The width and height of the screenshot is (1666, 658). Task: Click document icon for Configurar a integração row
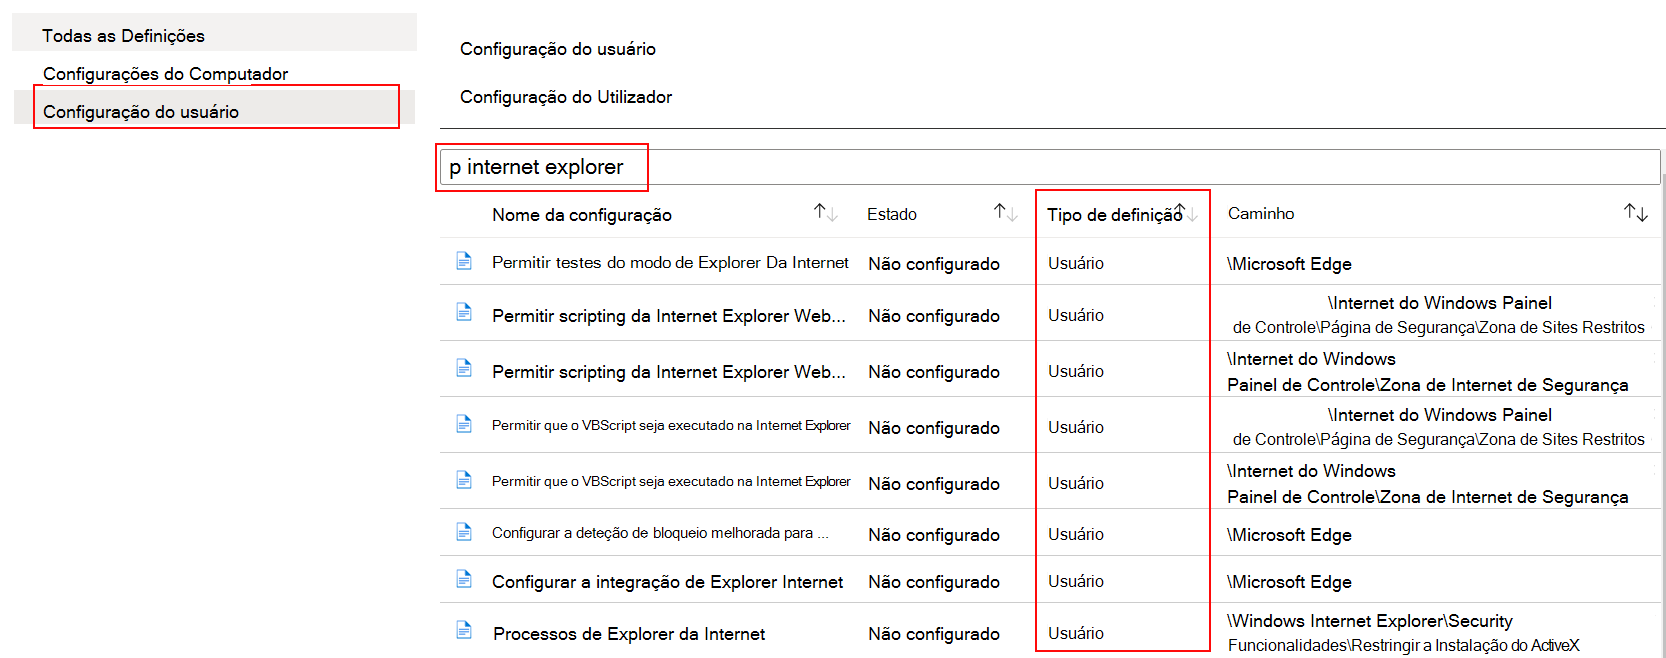[x=464, y=579]
